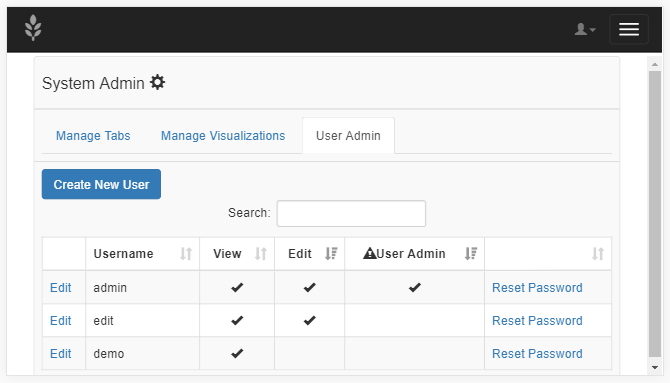Open the user account menu icon
The image size is (670, 383).
pyautogui.click(x=585, y=29)
